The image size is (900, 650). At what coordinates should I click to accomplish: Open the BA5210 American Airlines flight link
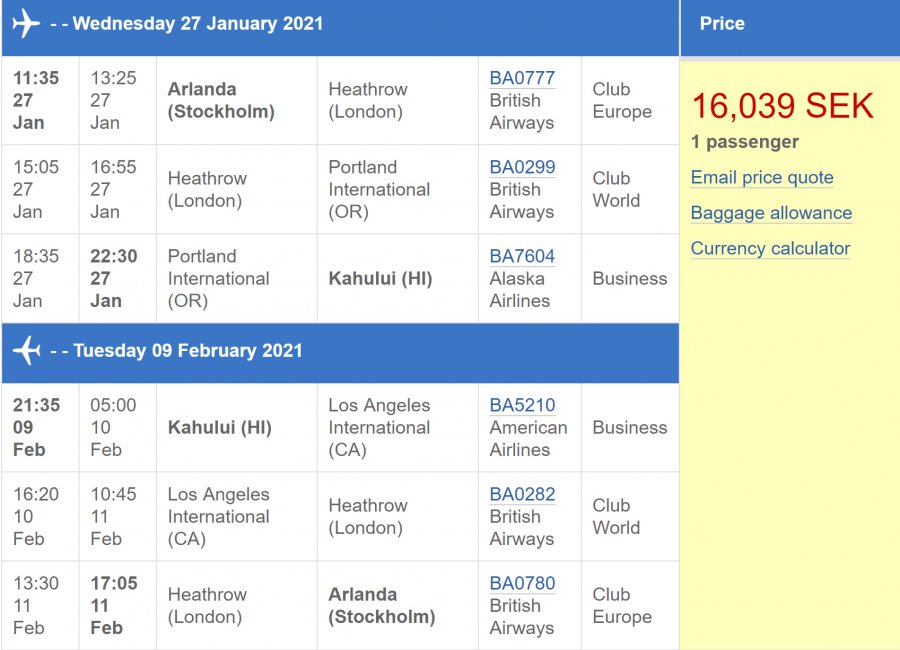[x=522, y=405]
